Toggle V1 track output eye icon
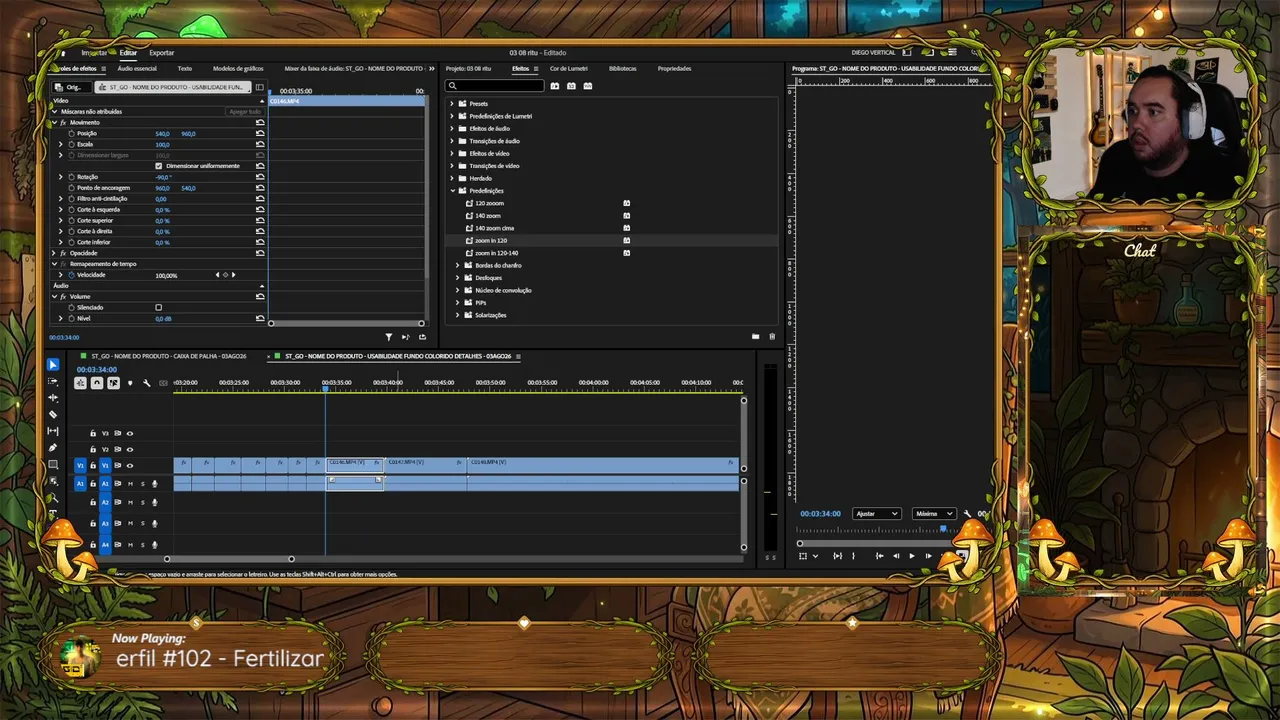This screenshot has height=720, width=1280. [130, 466]
